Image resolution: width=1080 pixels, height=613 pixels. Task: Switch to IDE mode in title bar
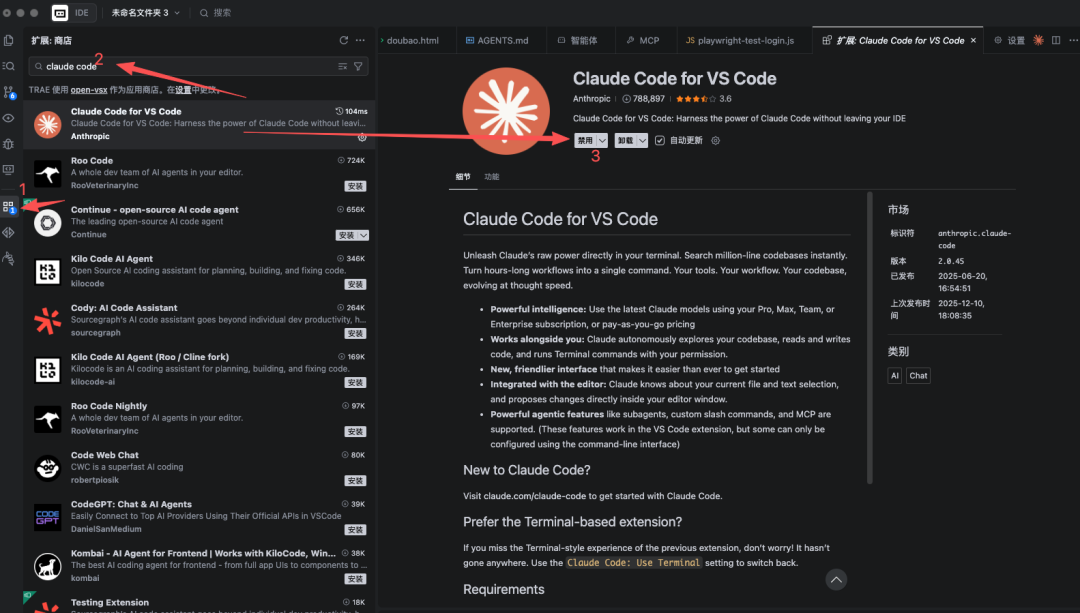(82, 12)
